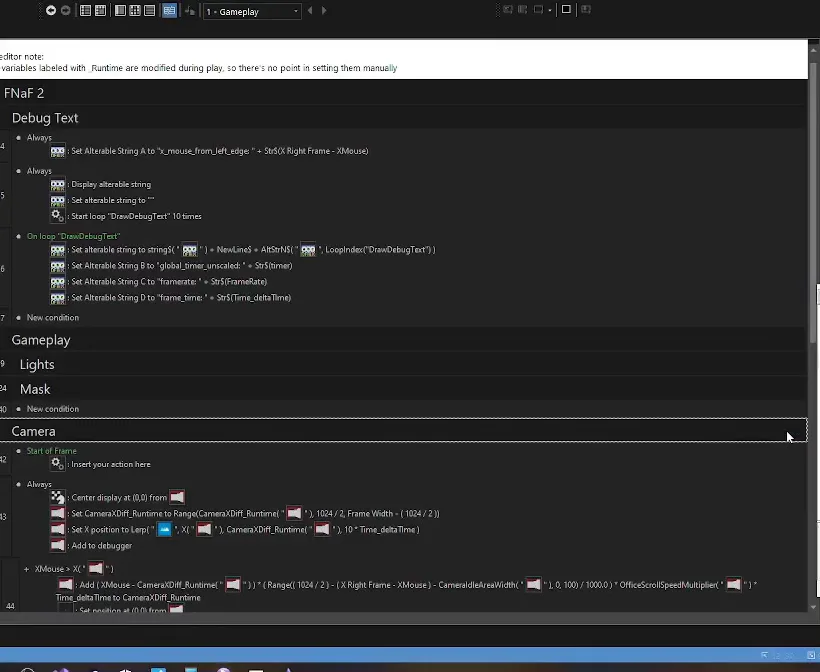Screen dimensions: 820x672
Task: Select the 'Mask' group header
Action: tap(35, 389)
